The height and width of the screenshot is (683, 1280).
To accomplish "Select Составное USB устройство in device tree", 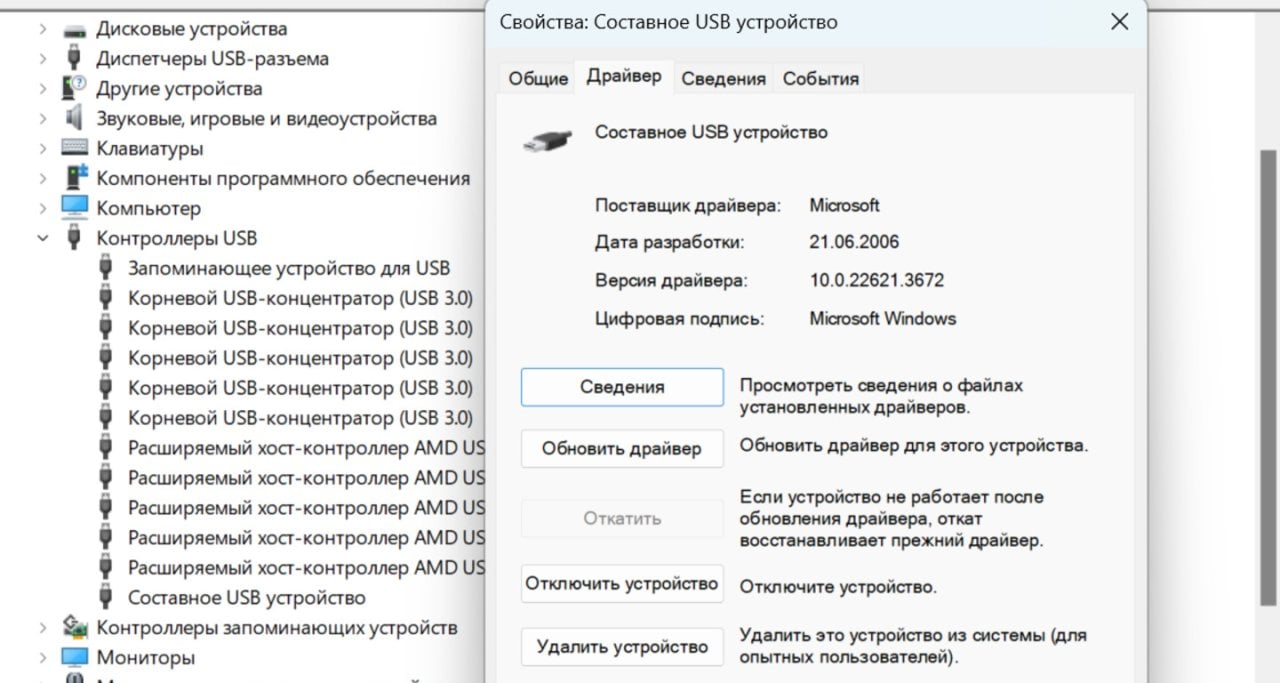I will click(246, 597).
